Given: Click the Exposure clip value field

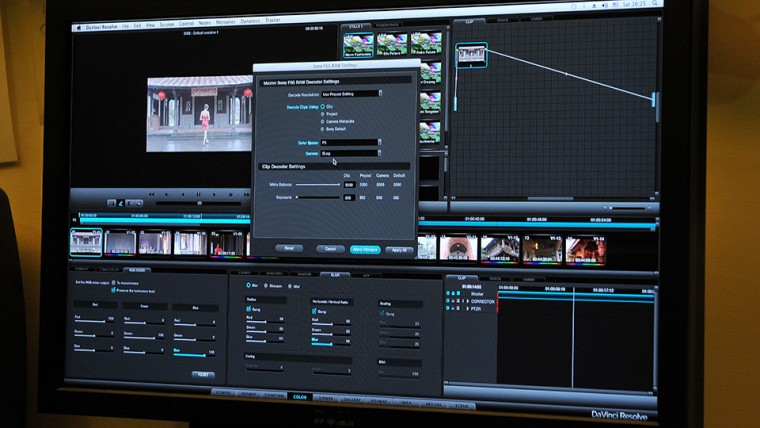Looking at the screenshot, I should 349,198.
